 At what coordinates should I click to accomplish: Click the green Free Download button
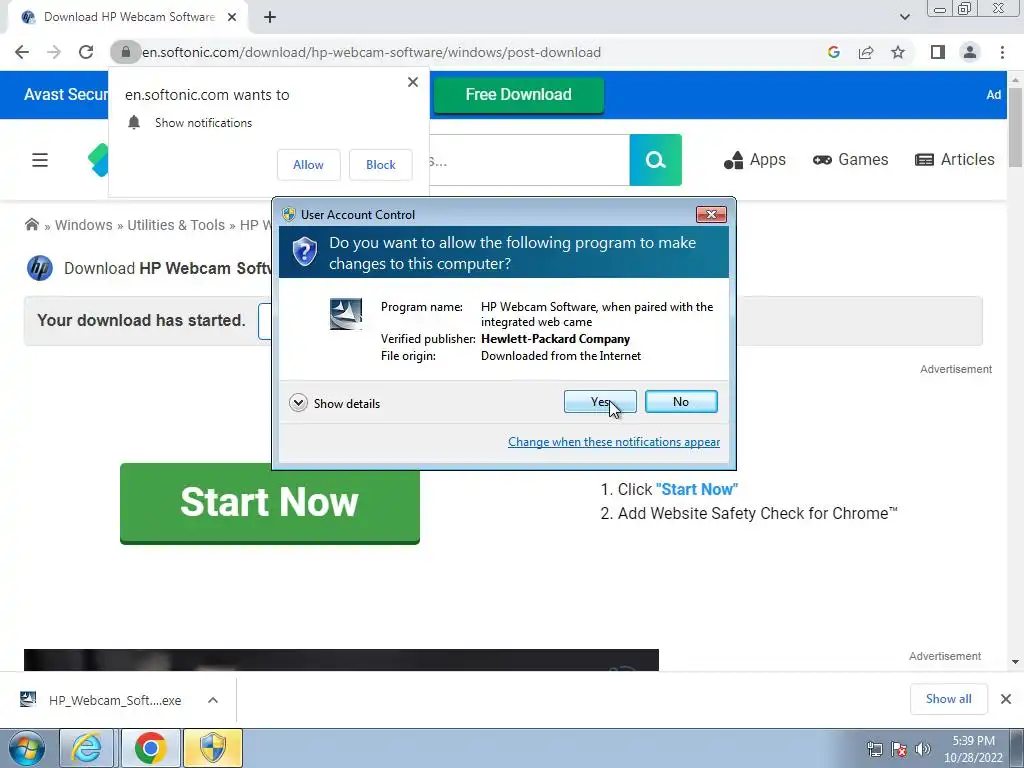point(519,95)
